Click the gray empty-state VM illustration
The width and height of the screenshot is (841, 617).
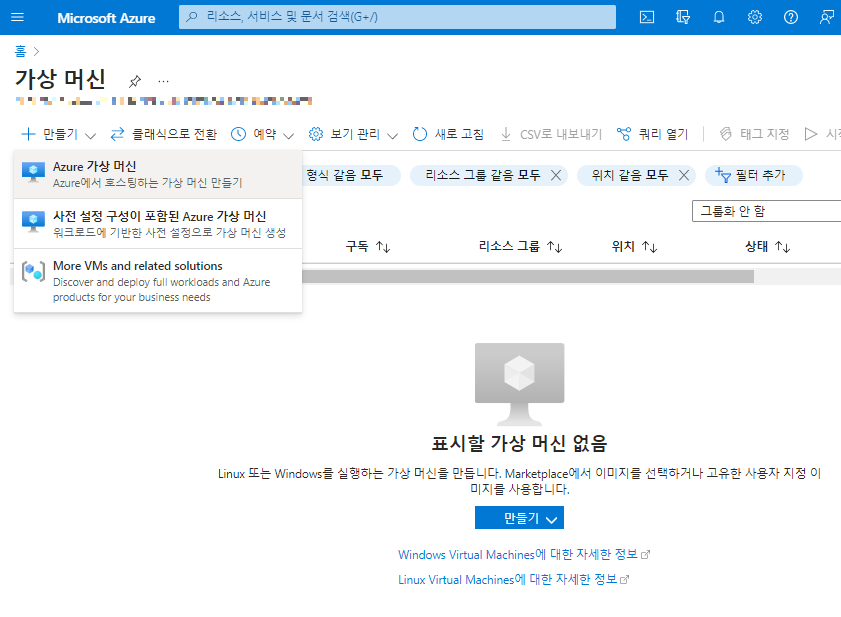click(x=519, y=384)
